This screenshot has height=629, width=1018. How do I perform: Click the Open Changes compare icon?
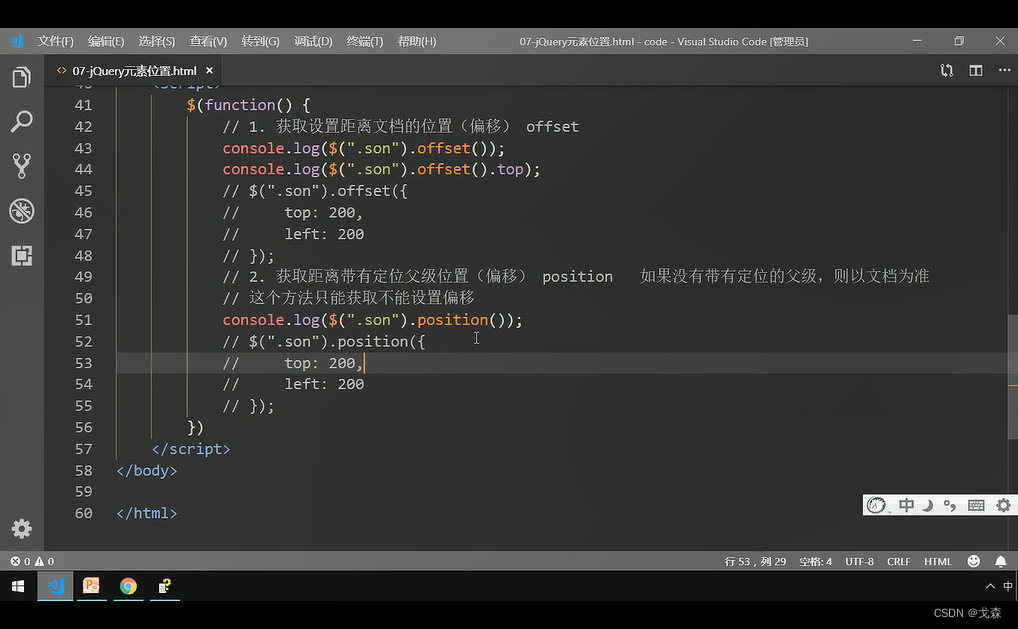click(x=947, y=70)
